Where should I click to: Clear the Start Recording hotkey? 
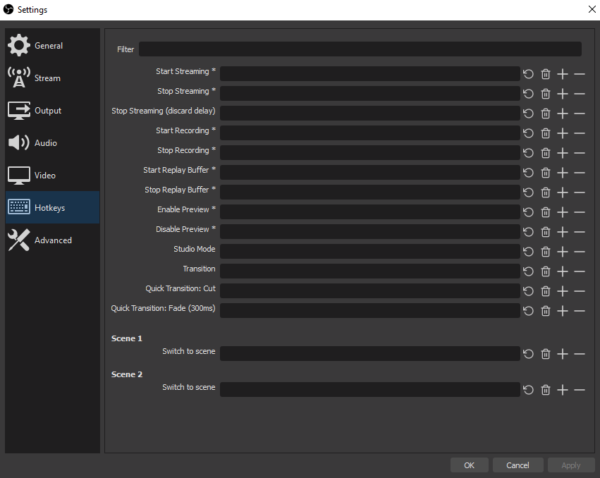545,133
